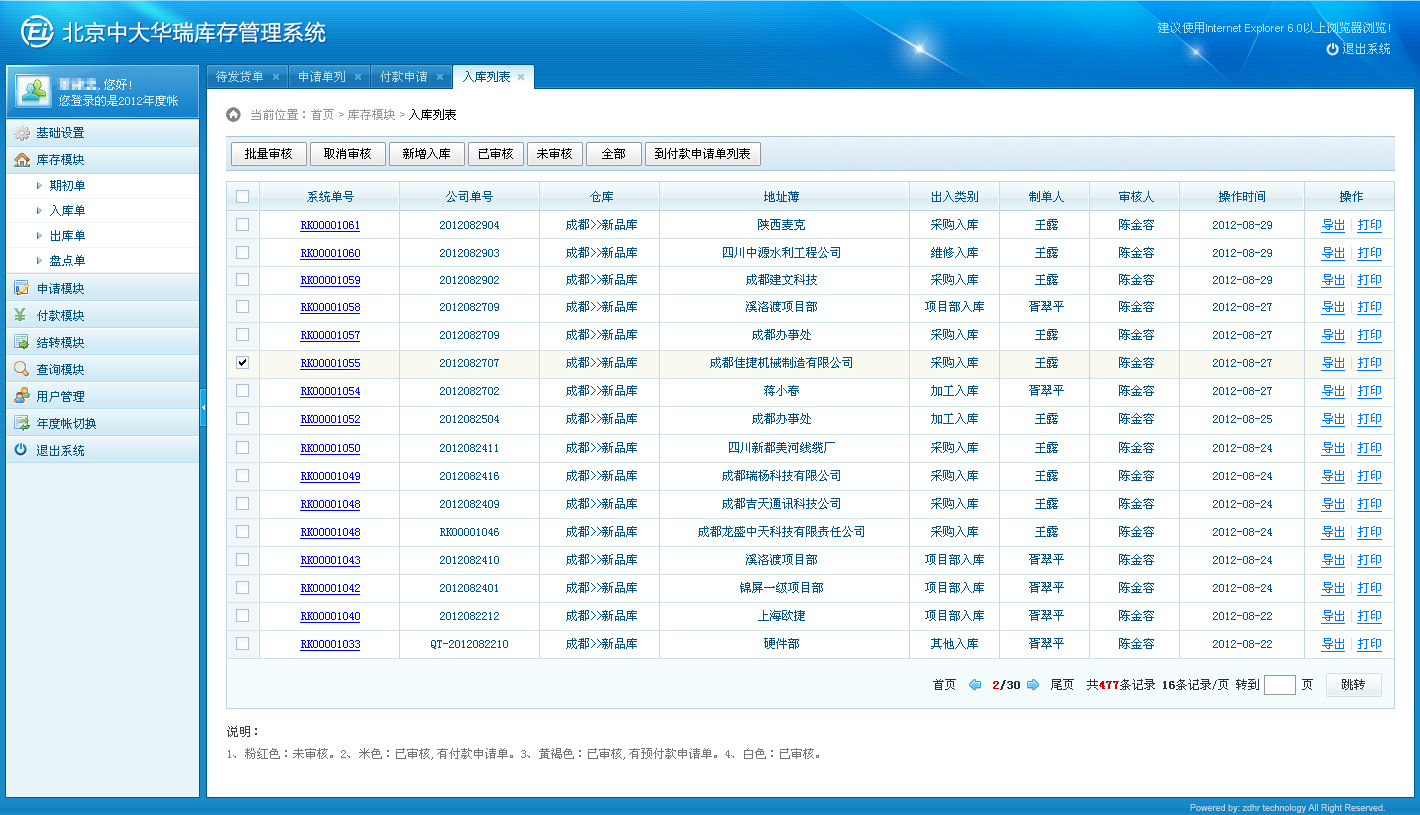Screen dimensions: 1420x815
Task: Close the 待发货单 tab
Action: click(276, 77)
